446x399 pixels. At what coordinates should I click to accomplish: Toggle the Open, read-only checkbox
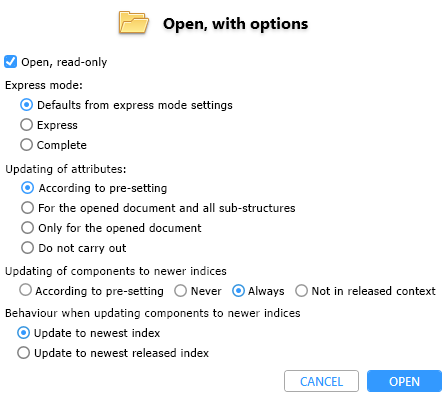(x=10, y=62)
